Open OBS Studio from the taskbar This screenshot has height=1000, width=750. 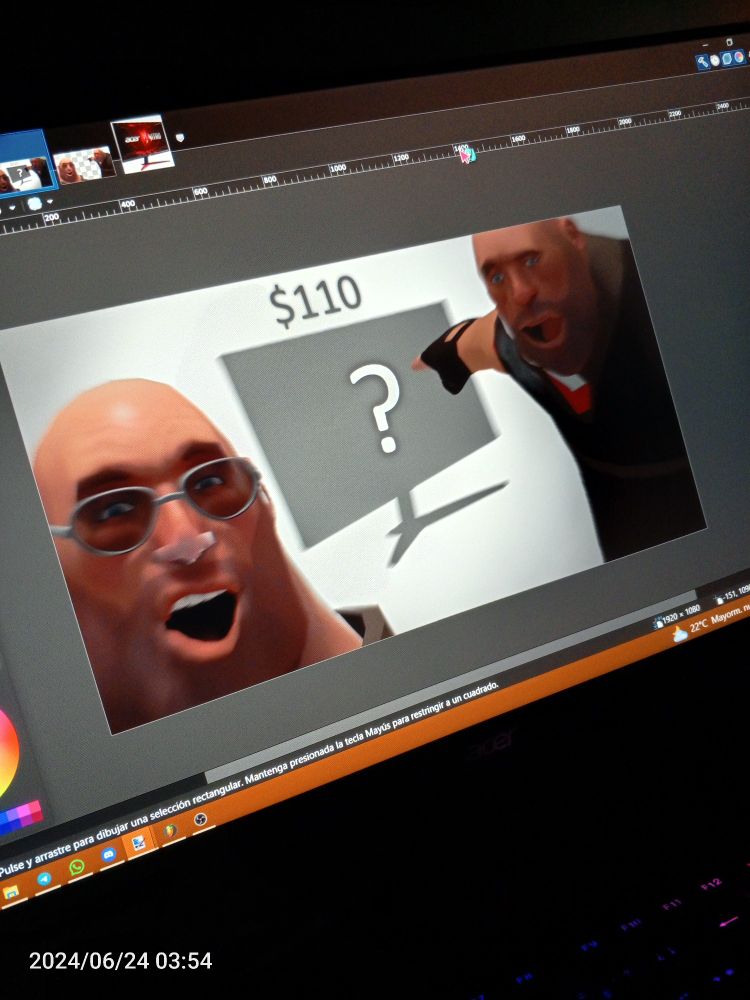[200, 819]
